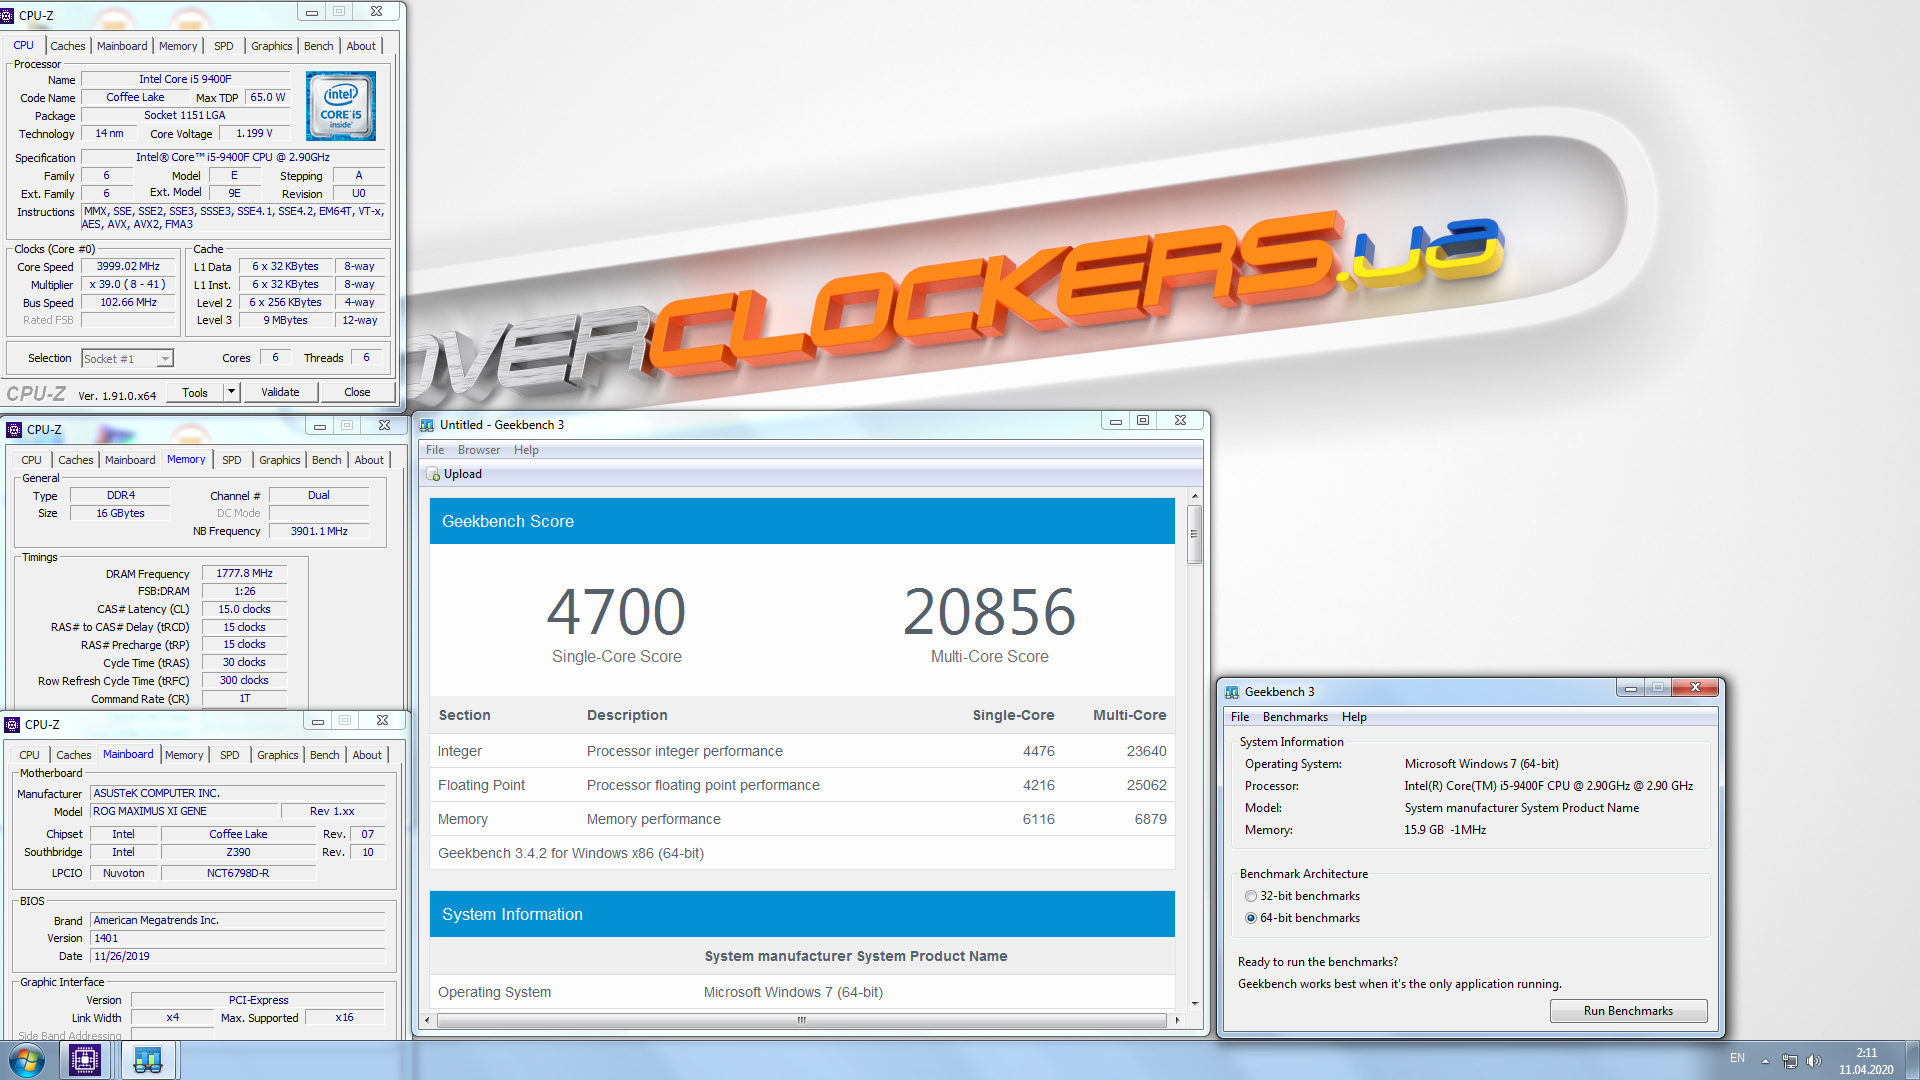
Task: Open Bench tab in top CPU-Z window
Action: (318, 46)
